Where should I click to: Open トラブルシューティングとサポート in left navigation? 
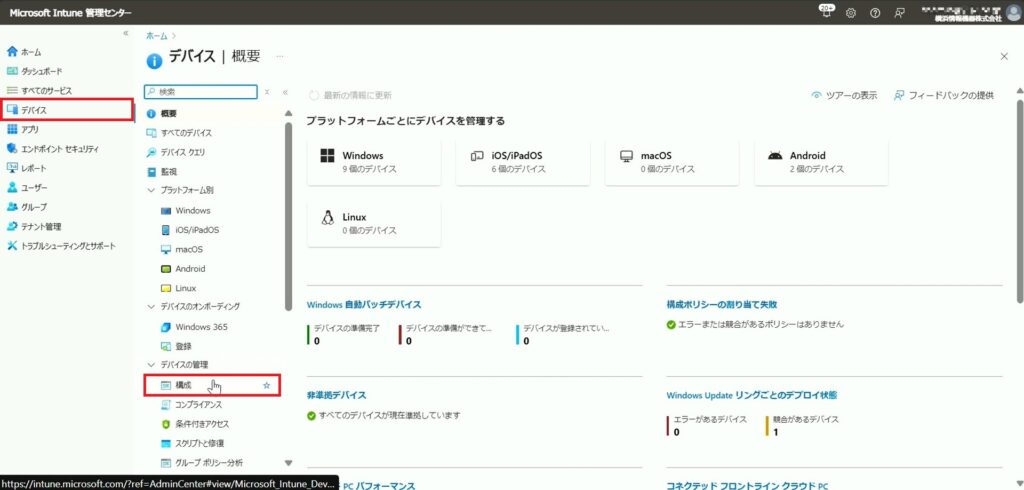pos(61,246)
